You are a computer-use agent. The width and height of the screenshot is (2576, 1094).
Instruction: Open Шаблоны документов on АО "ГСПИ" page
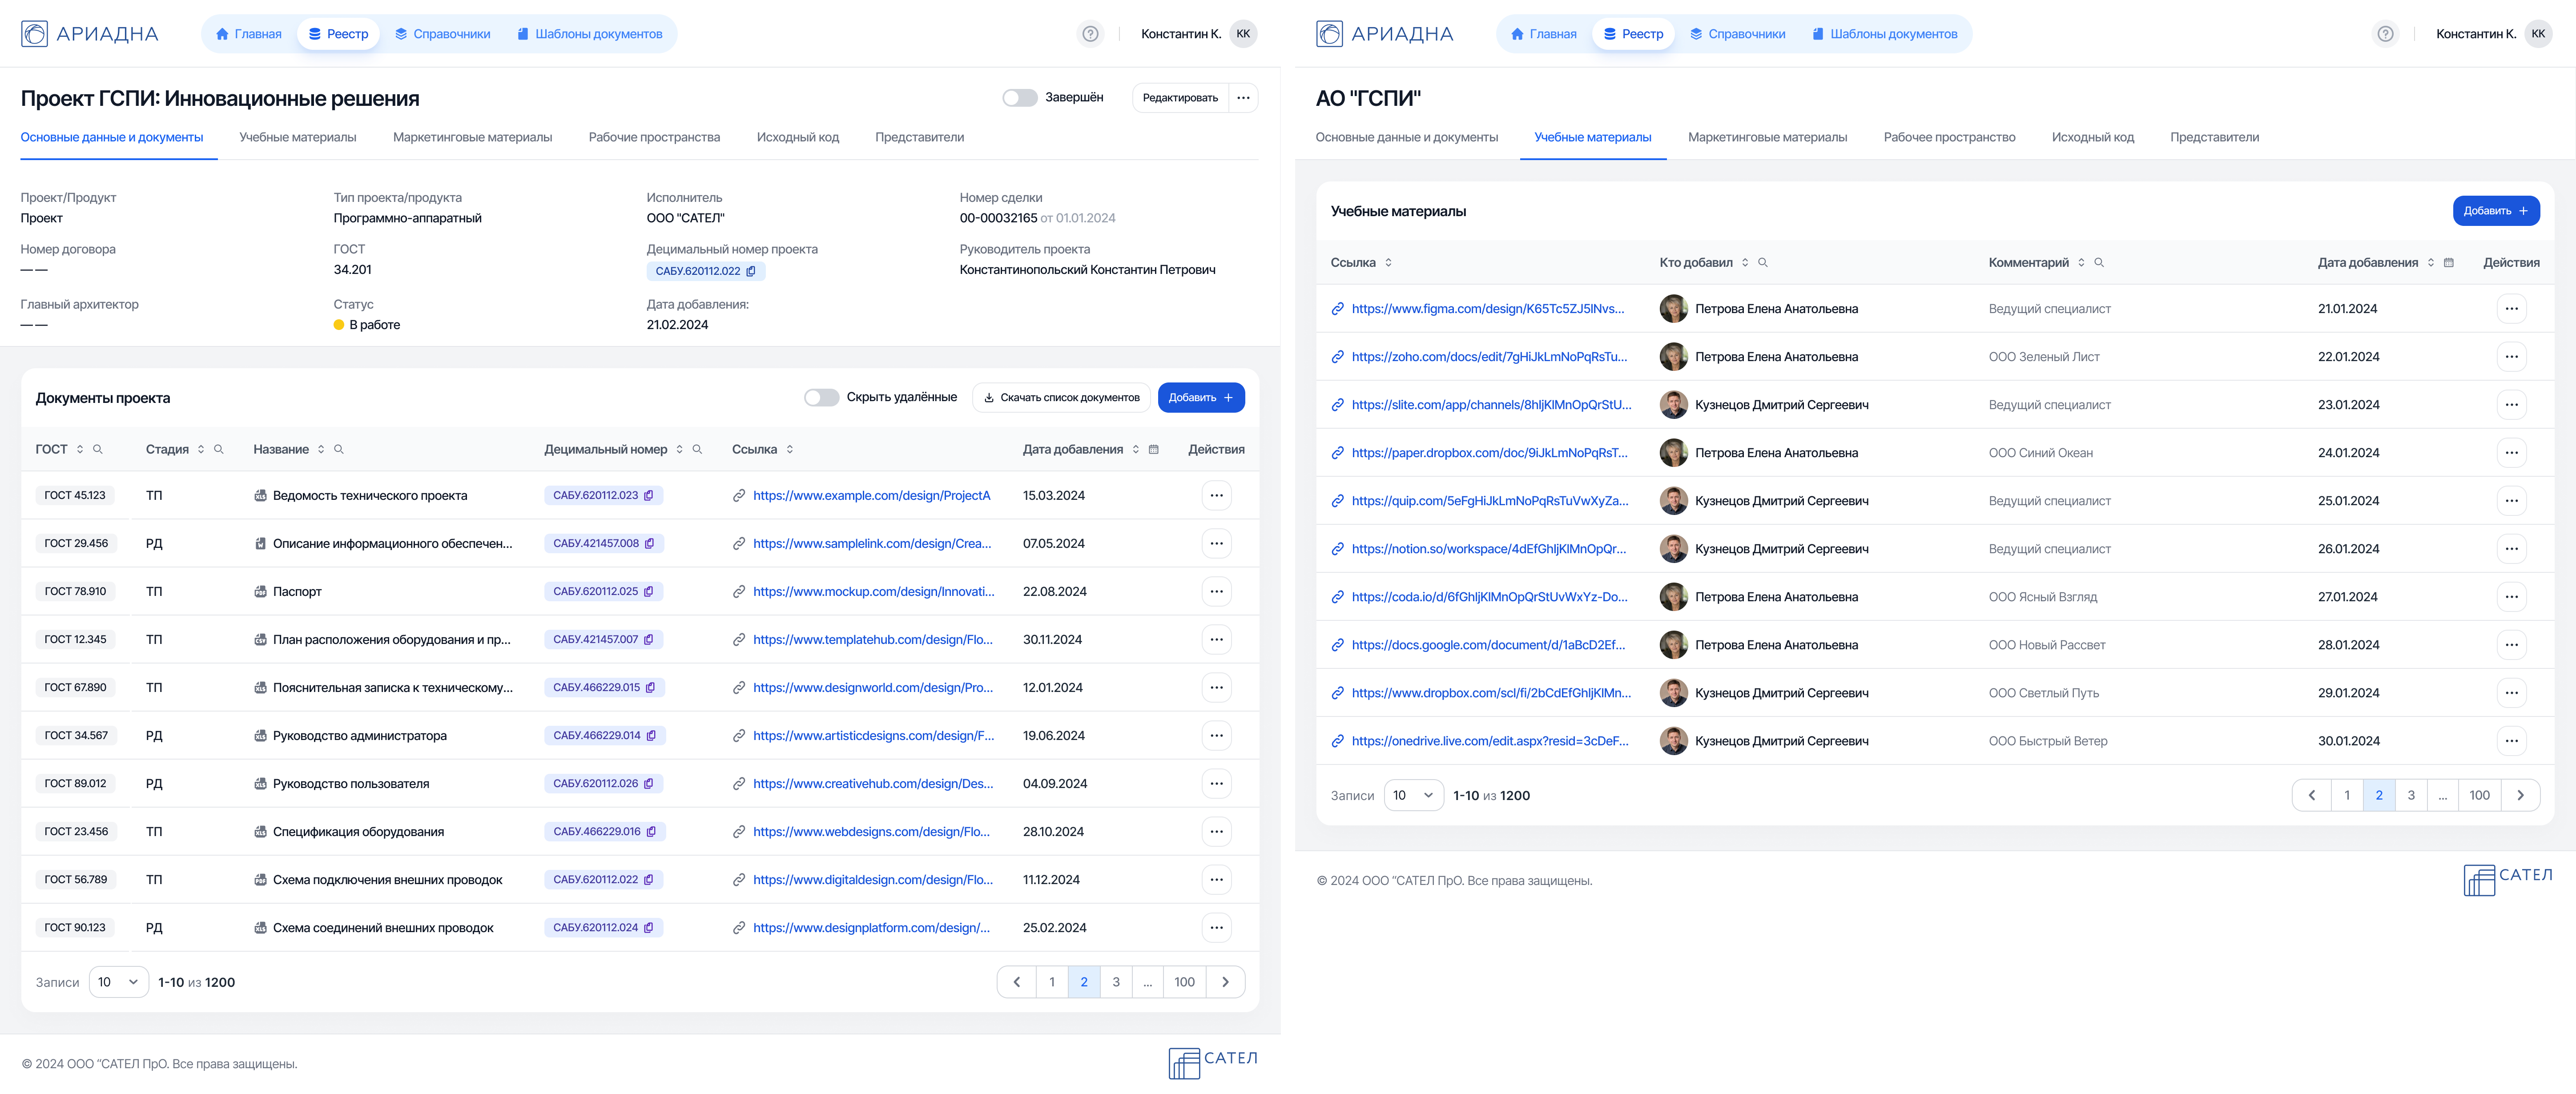tap(1884, 34)
